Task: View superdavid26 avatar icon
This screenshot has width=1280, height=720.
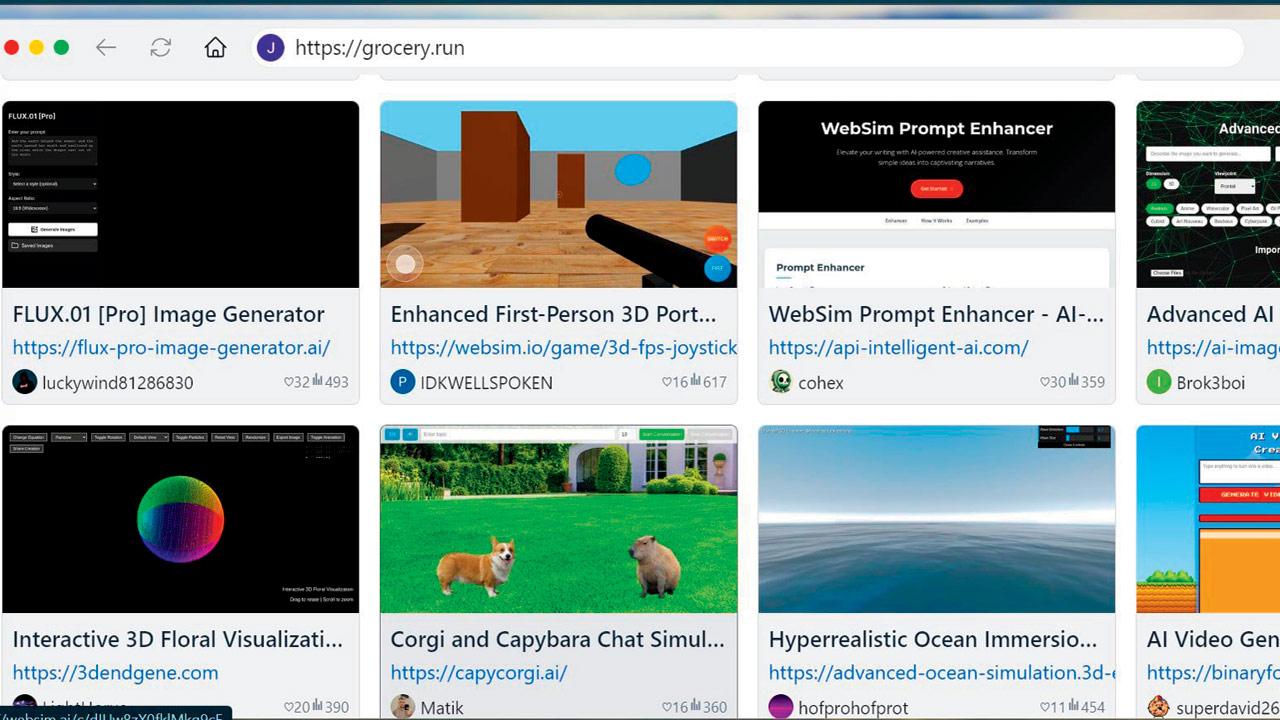Action: tap(1159, 707)
